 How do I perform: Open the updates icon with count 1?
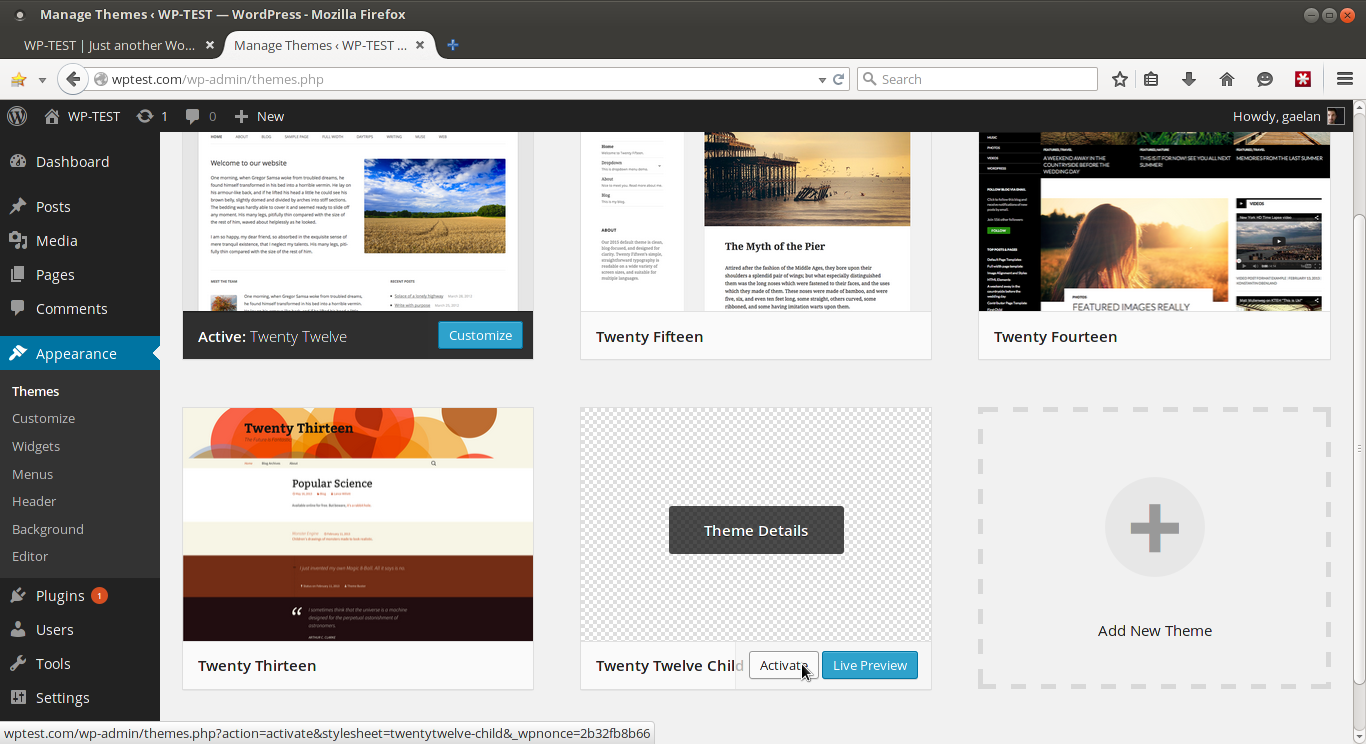pyautogui.click(x=152, y=116)
